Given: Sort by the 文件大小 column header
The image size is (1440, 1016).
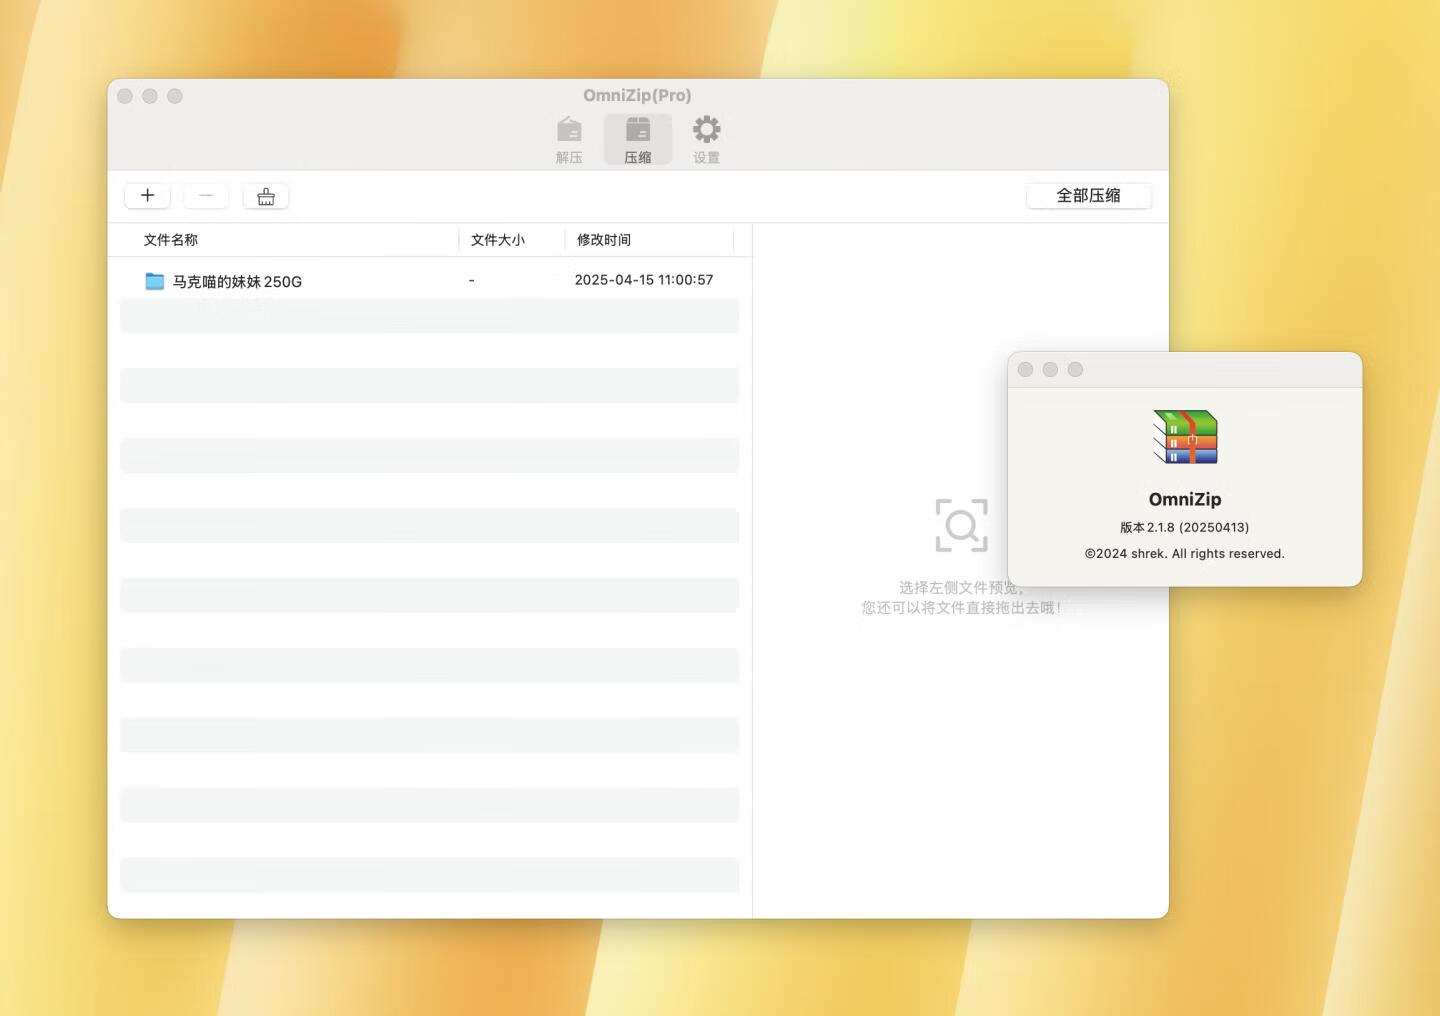Looking at the screenshot, I should coord(498,240).
